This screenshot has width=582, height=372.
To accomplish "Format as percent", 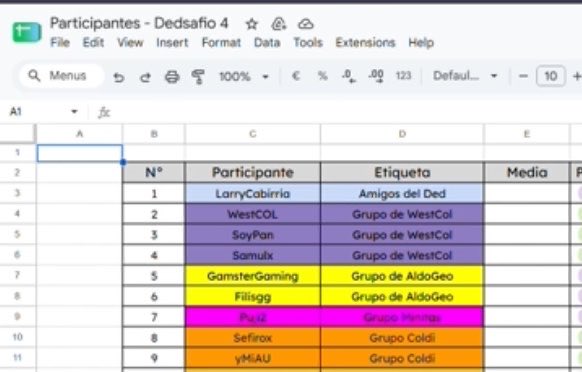I will coord(323,76).
